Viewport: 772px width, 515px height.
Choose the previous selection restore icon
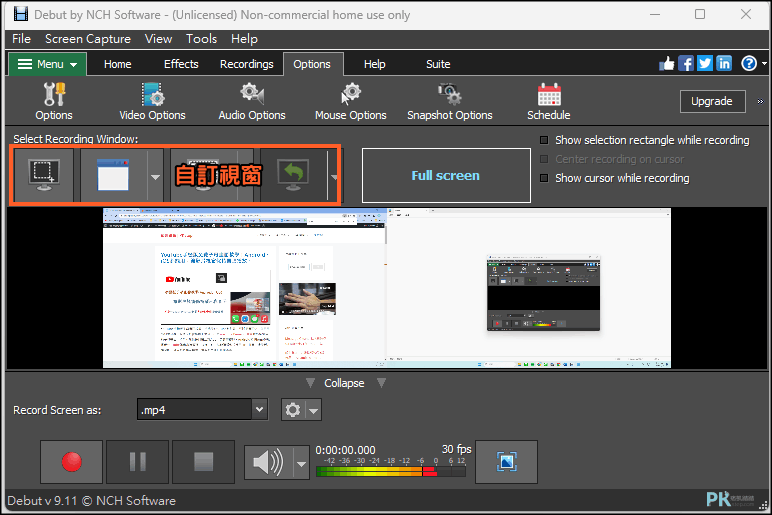[x=293, y=175]
